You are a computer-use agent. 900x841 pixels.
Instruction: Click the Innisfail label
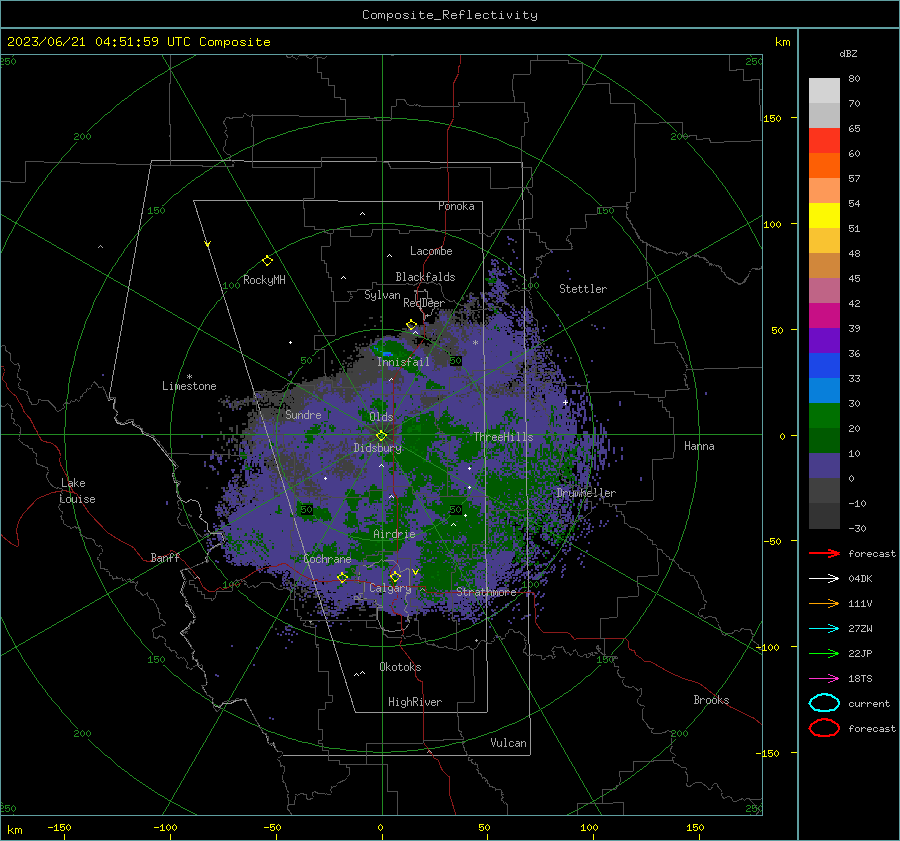pos(403,362)
